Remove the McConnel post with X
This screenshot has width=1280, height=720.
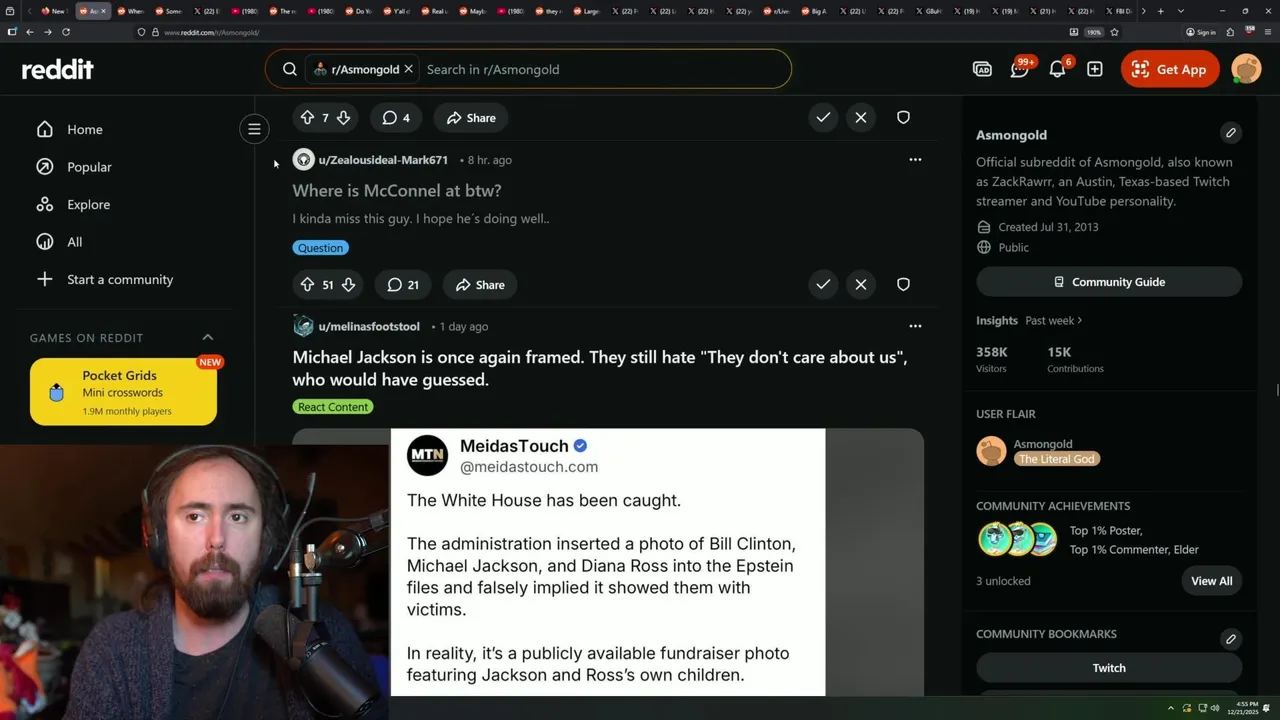pos(861,285)
